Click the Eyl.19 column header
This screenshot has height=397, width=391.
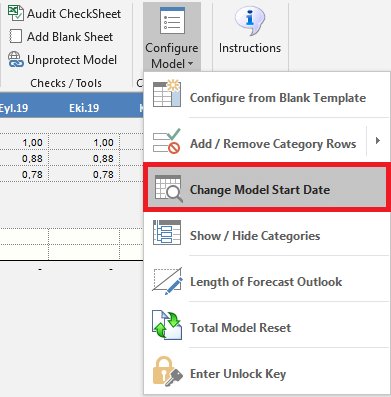click(13, 108)
